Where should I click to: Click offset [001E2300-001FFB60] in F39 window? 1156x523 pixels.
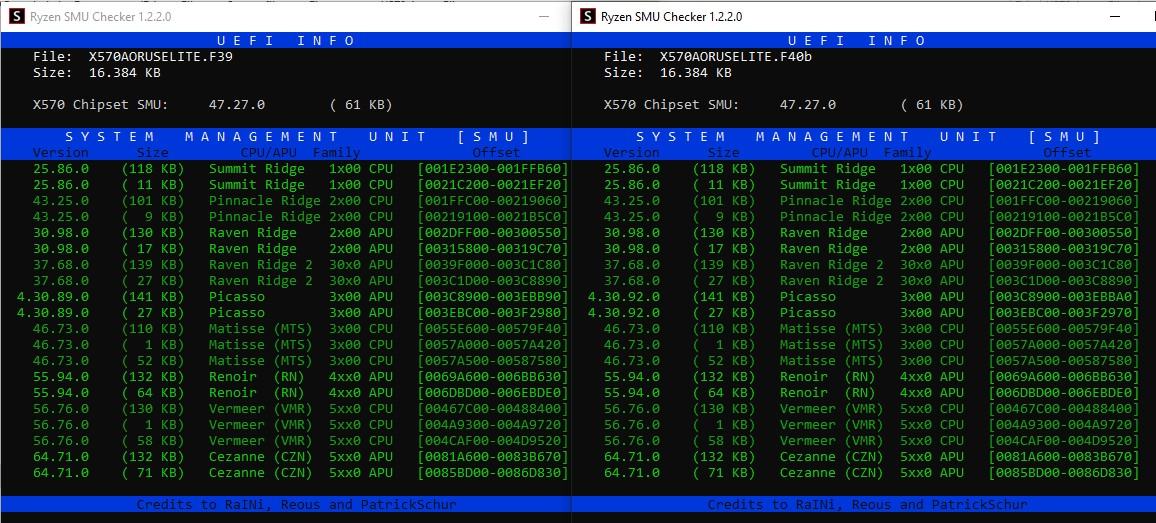coord(493,168)
